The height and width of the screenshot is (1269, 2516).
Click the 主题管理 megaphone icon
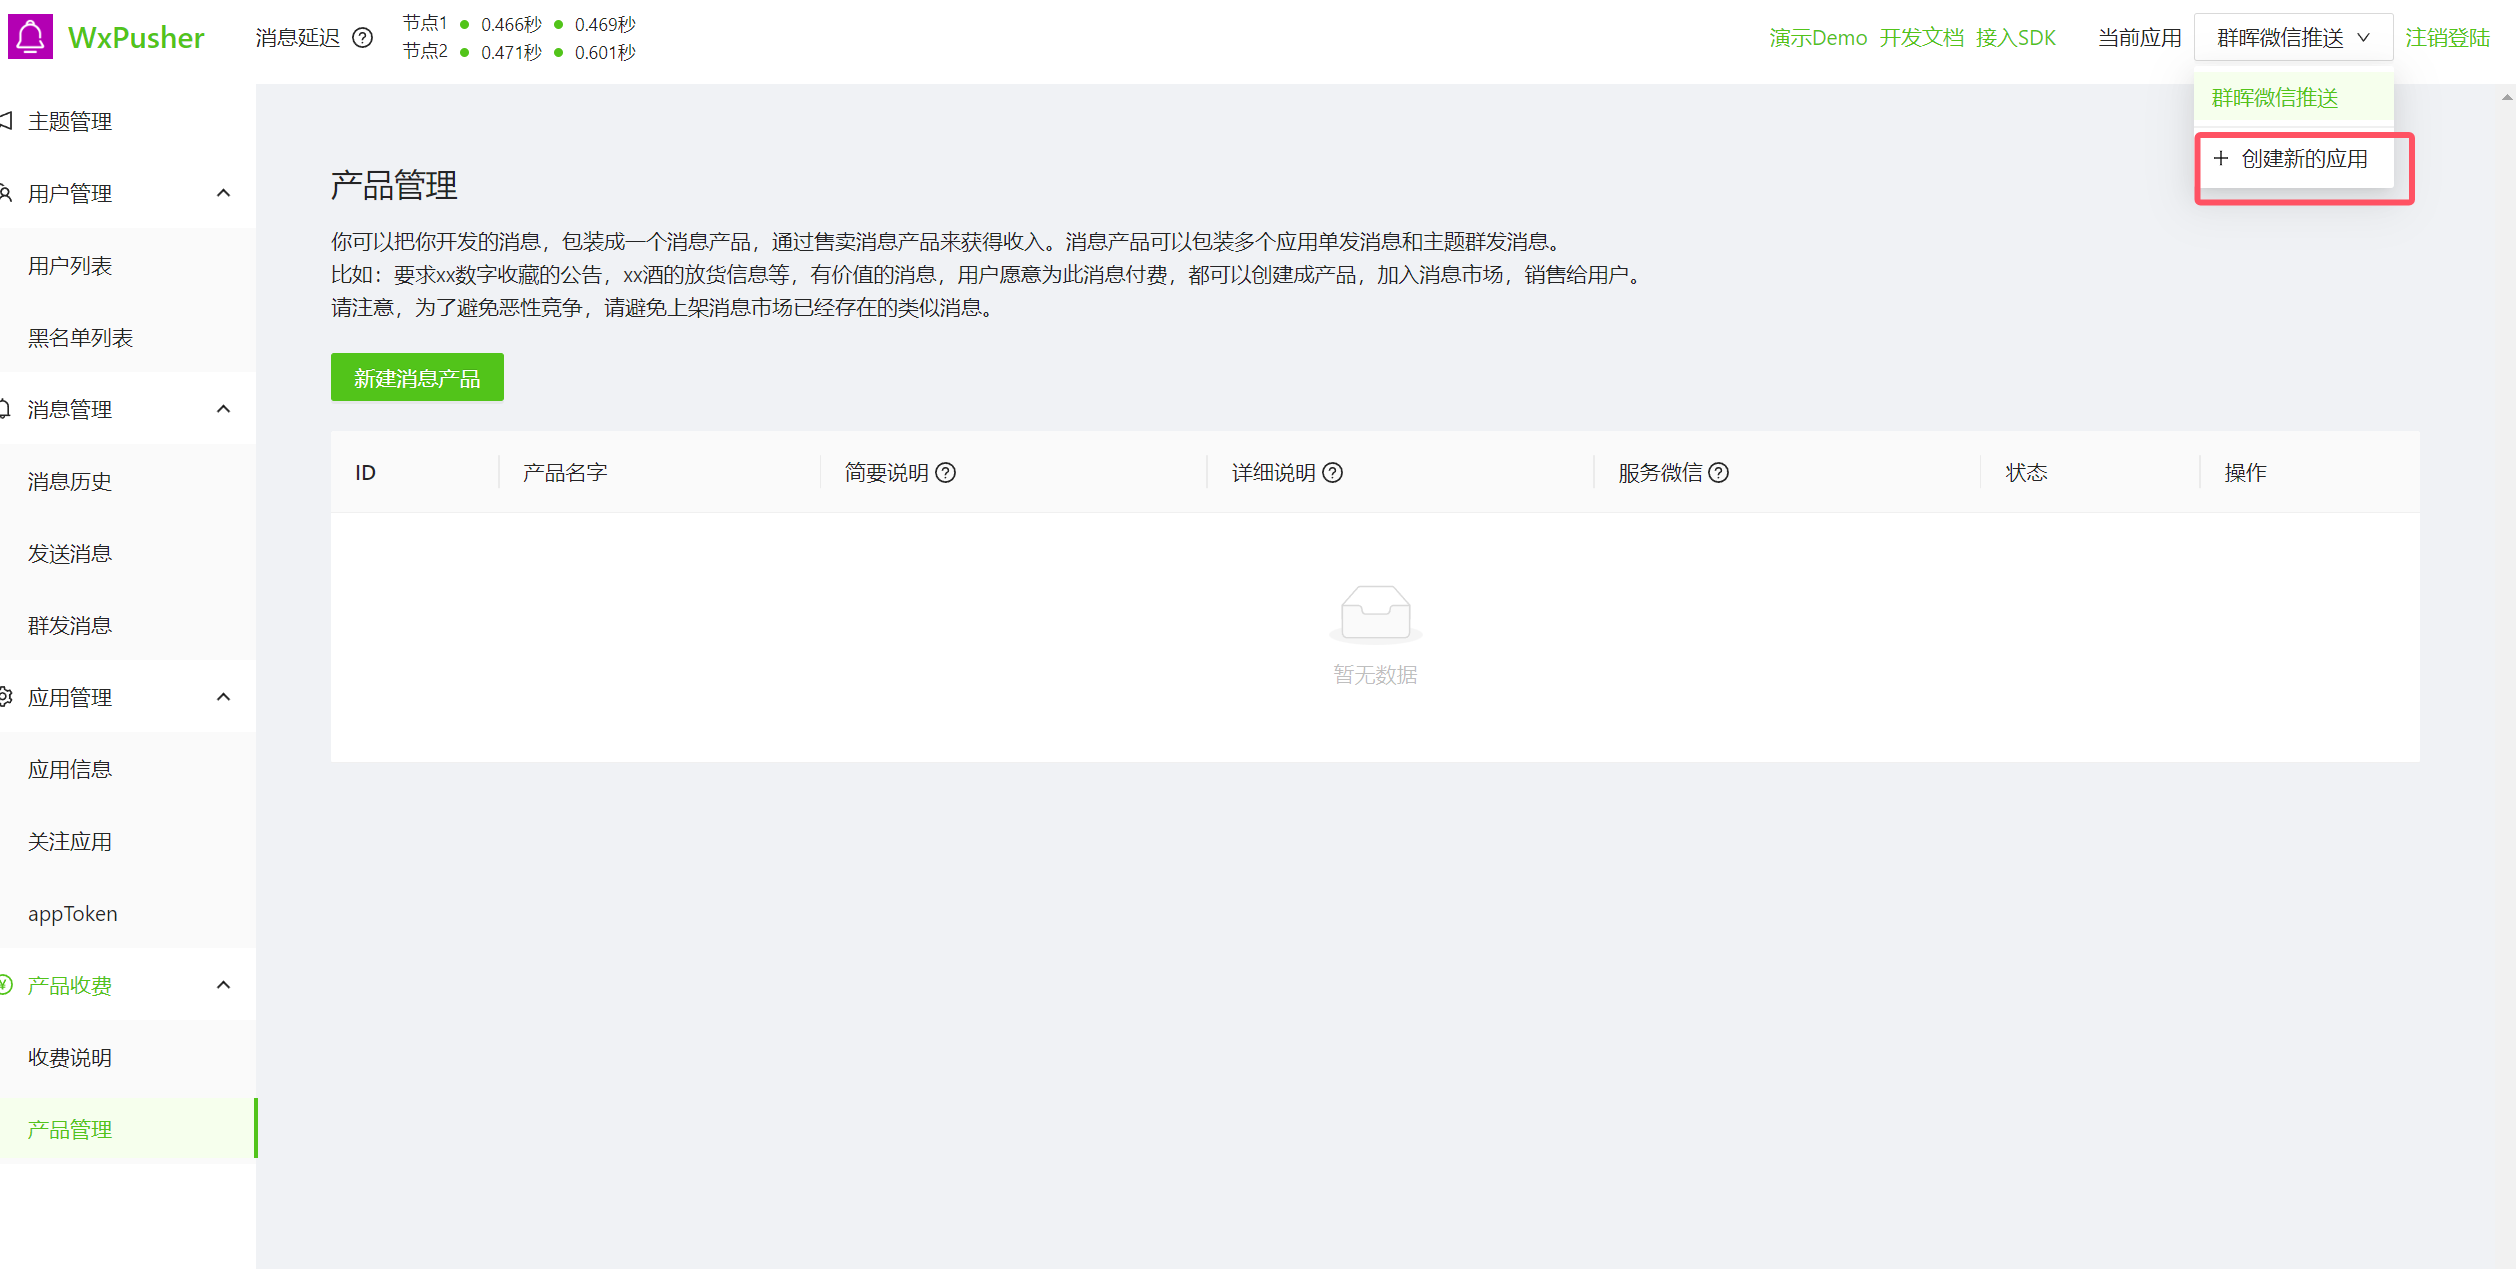pos(6,121)
